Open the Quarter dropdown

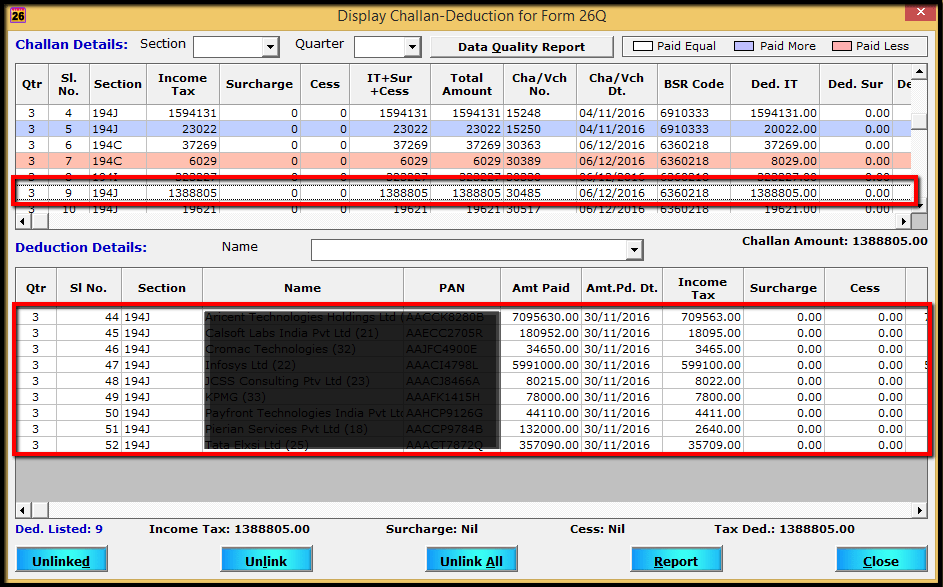click(x=412, y=47)
